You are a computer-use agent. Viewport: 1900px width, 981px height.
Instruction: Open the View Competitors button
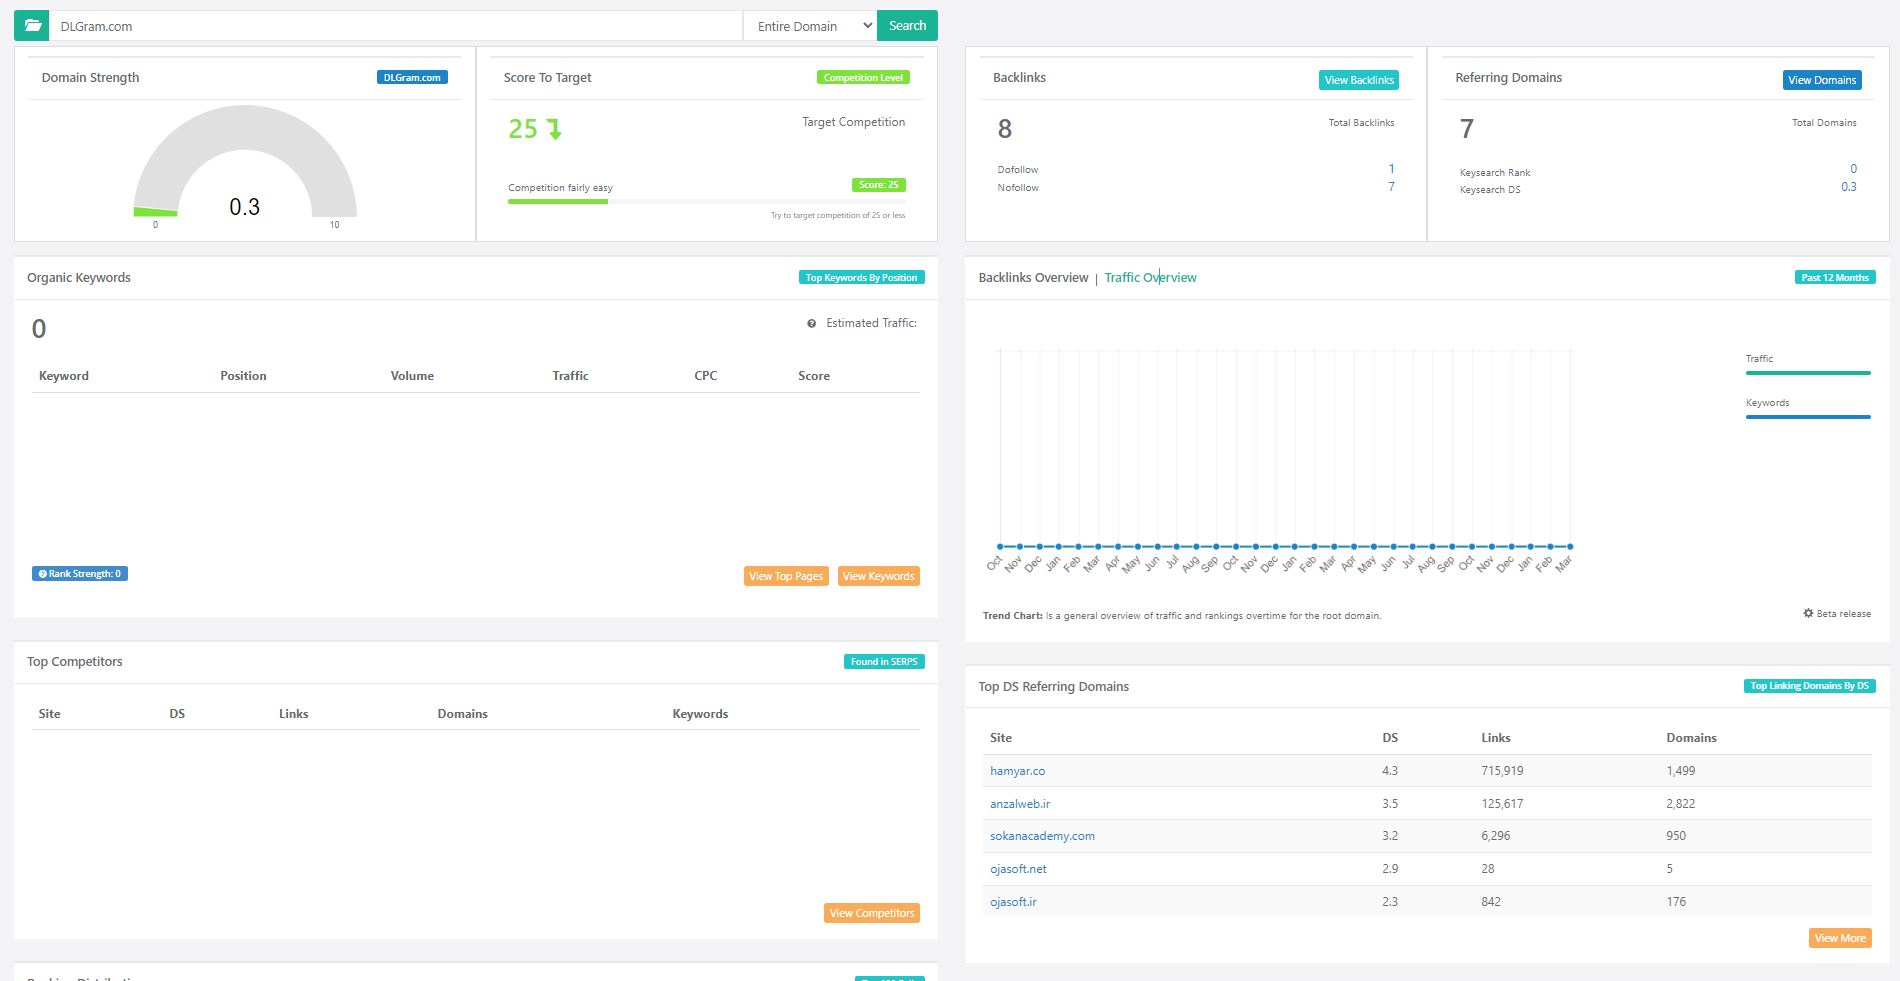coord(872,913)
